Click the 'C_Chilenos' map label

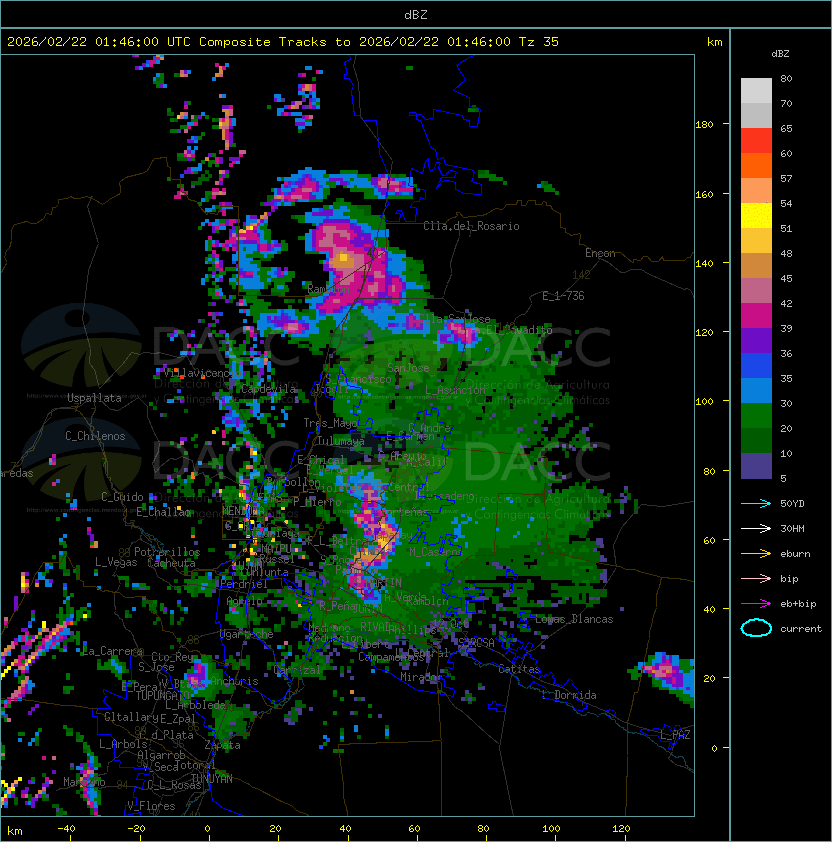coord(95,436)
